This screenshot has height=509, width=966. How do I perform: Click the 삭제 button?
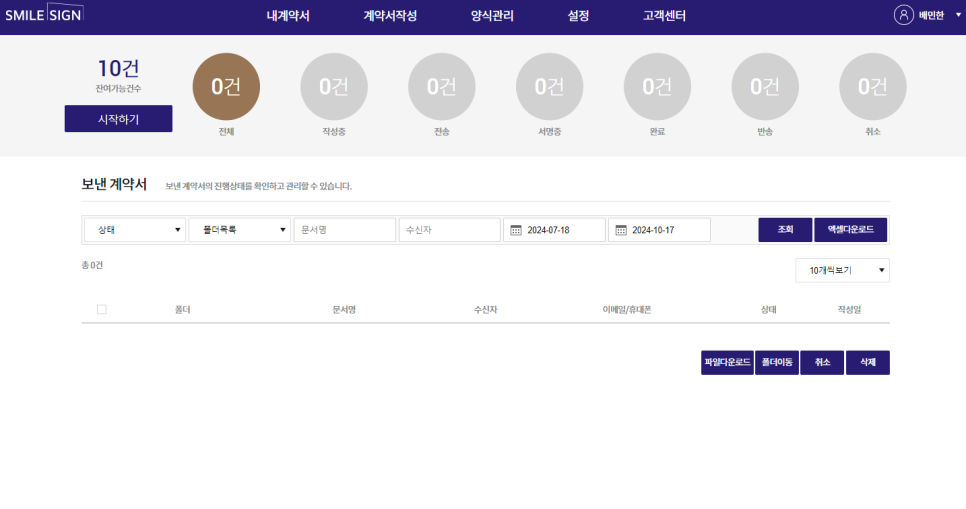pyautogui.click(x=867, y=362)
